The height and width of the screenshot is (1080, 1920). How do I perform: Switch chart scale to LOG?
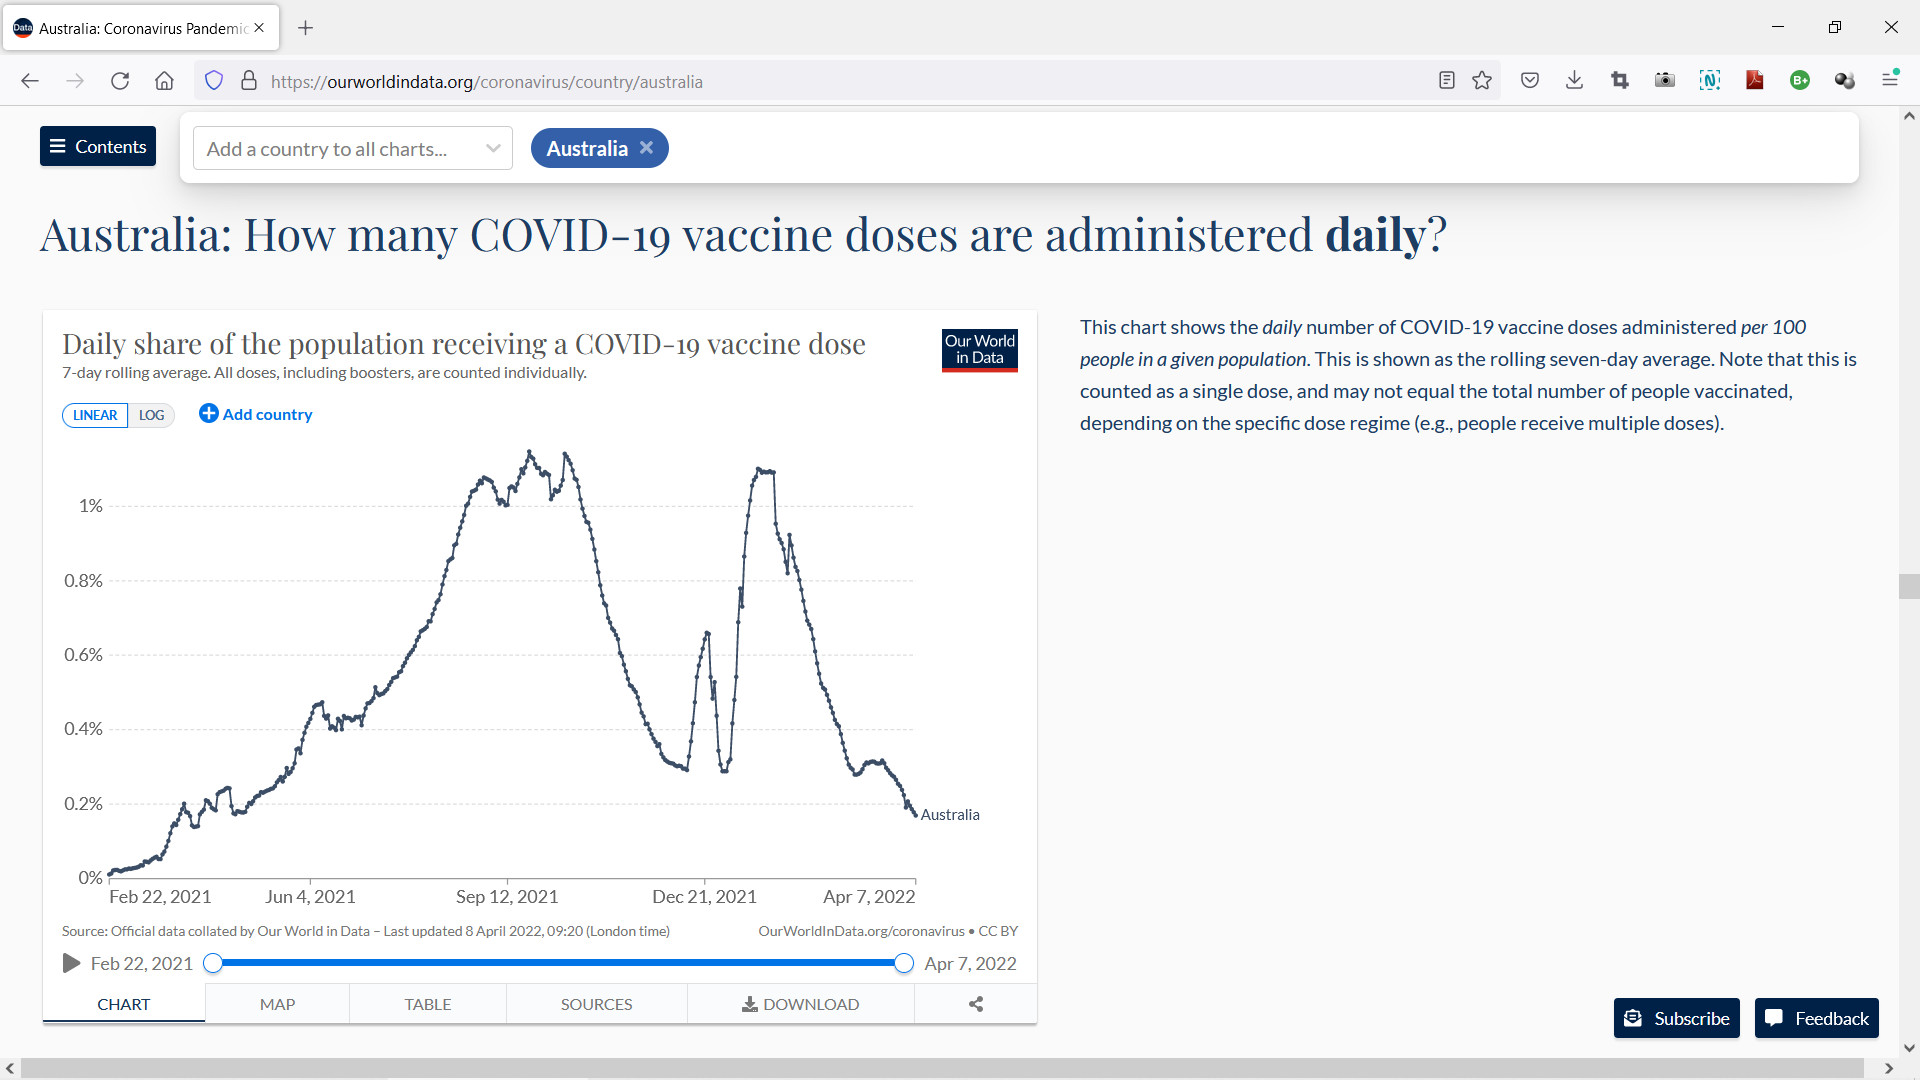[151, 415]
